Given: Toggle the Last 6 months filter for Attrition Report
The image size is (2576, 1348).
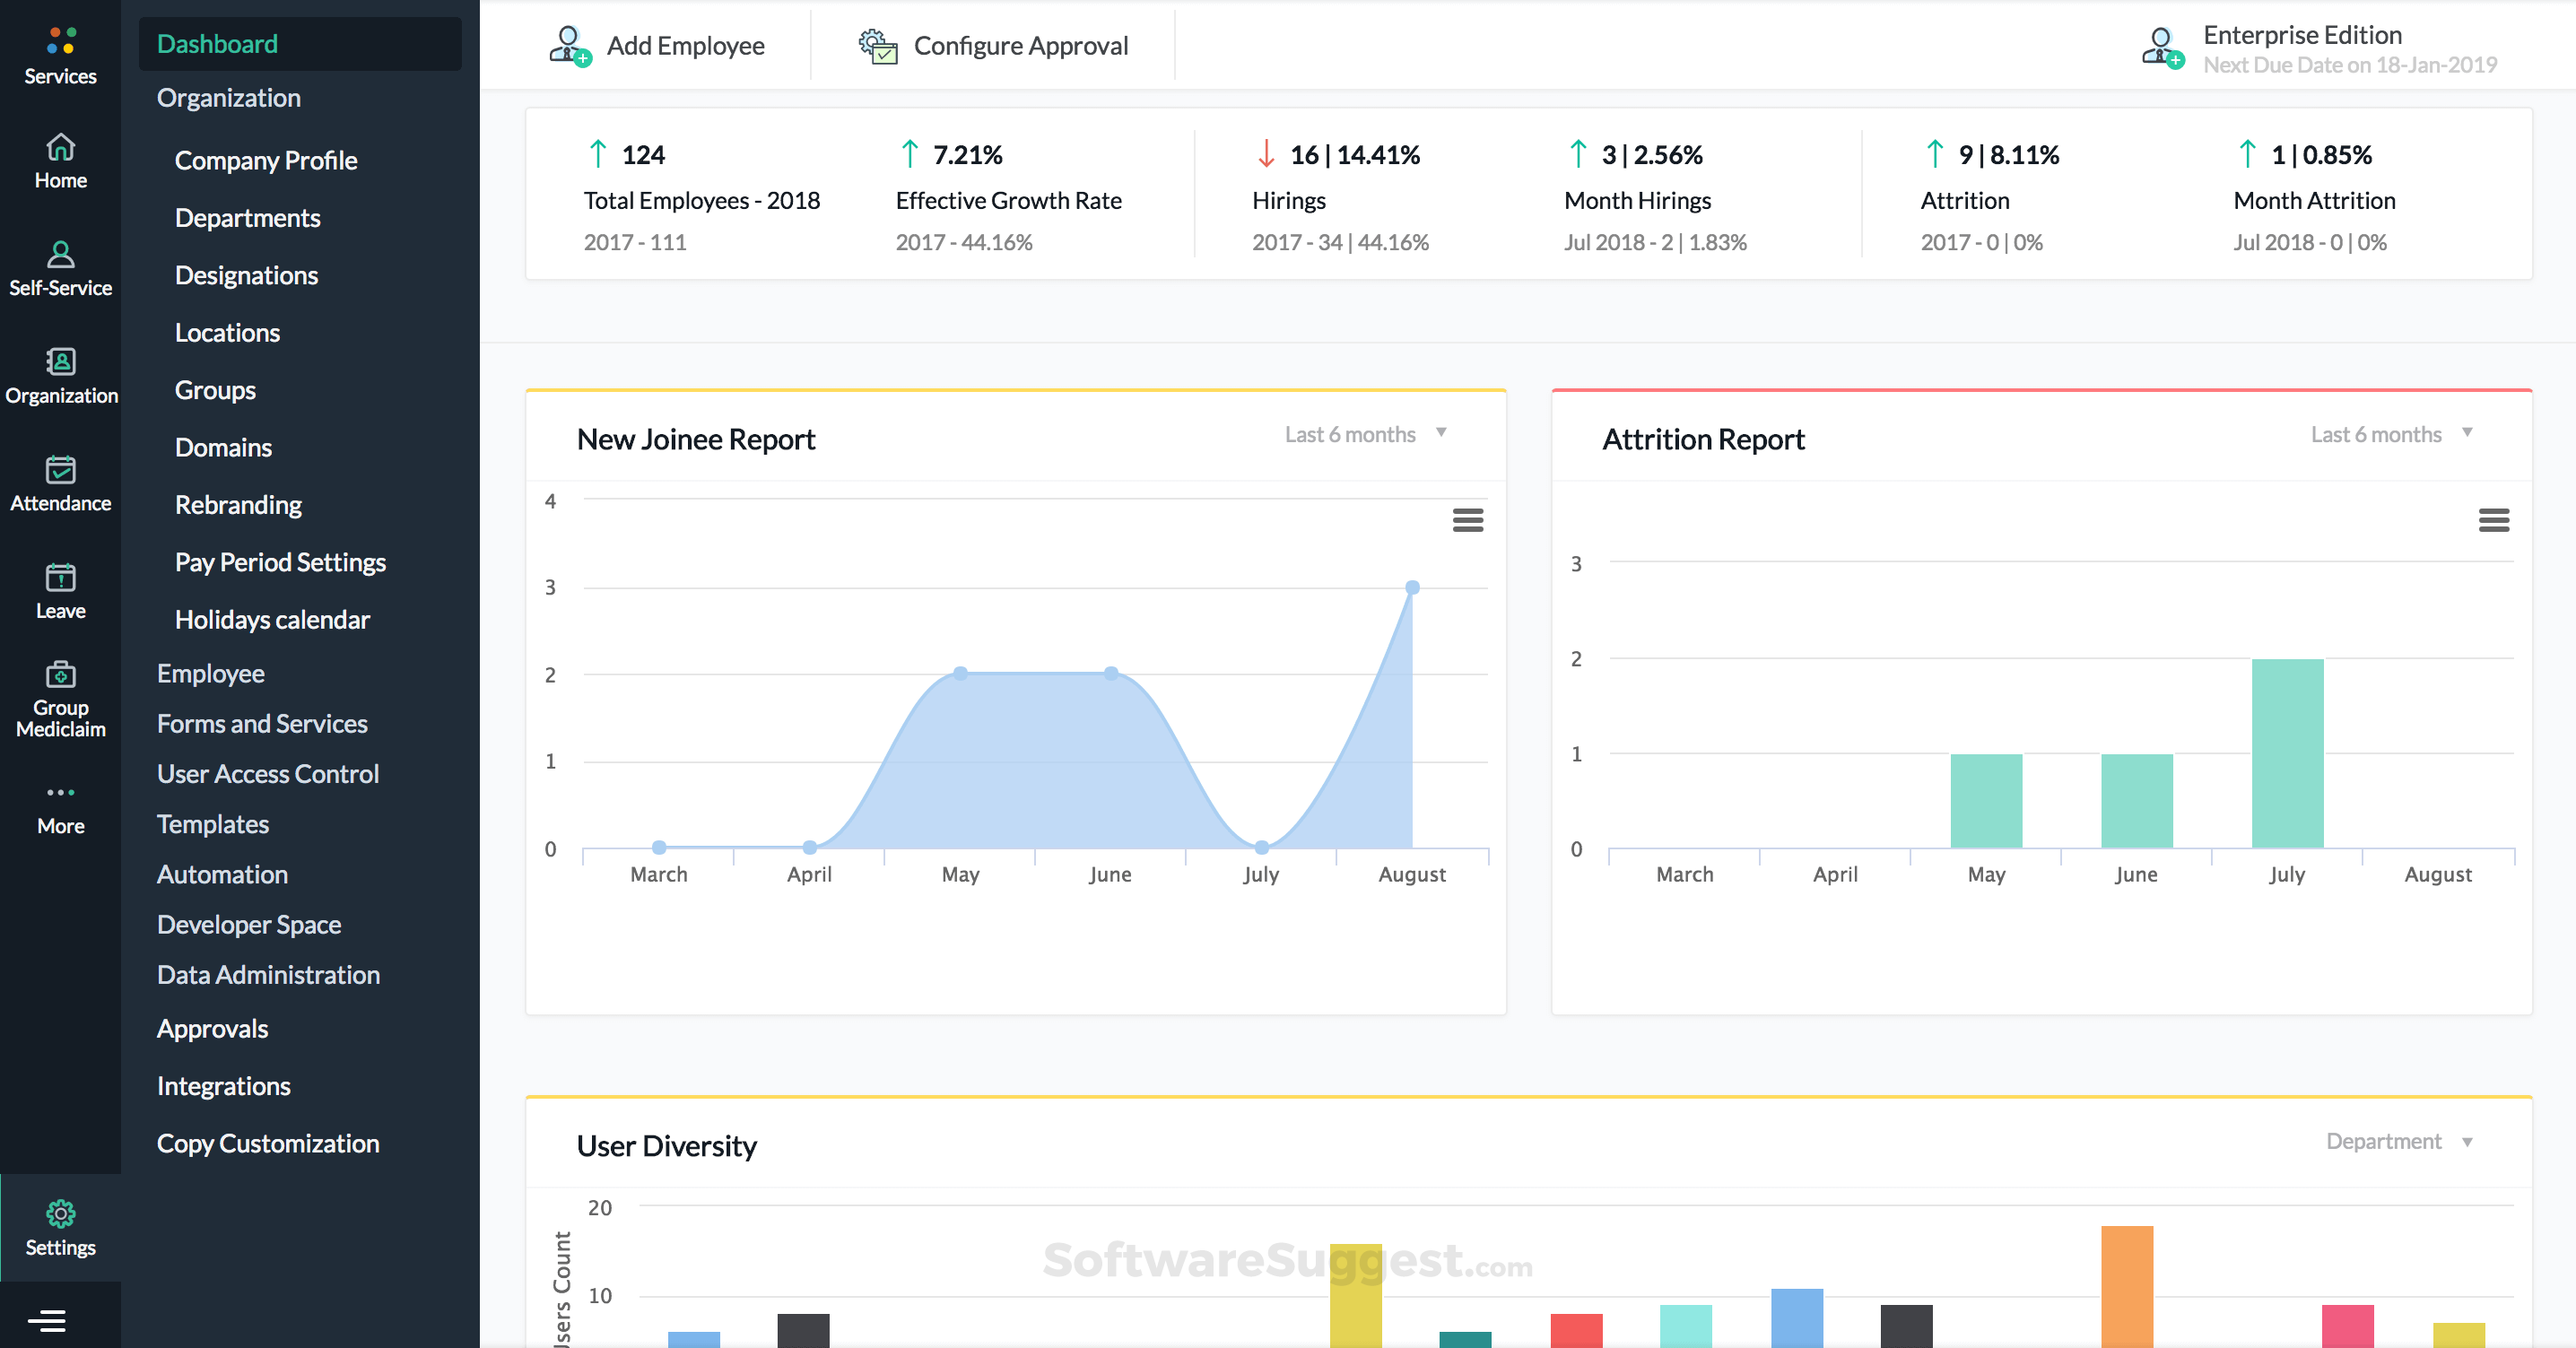Looking at the screenshot, I should tap(2390, 433).
